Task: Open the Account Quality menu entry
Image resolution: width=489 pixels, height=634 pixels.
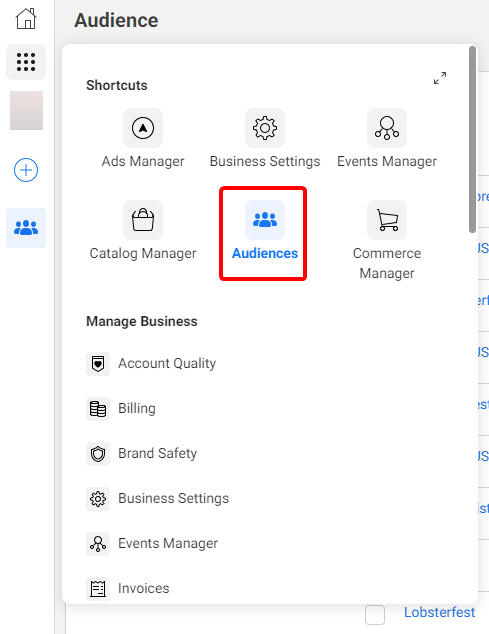Action: point(167,363)
